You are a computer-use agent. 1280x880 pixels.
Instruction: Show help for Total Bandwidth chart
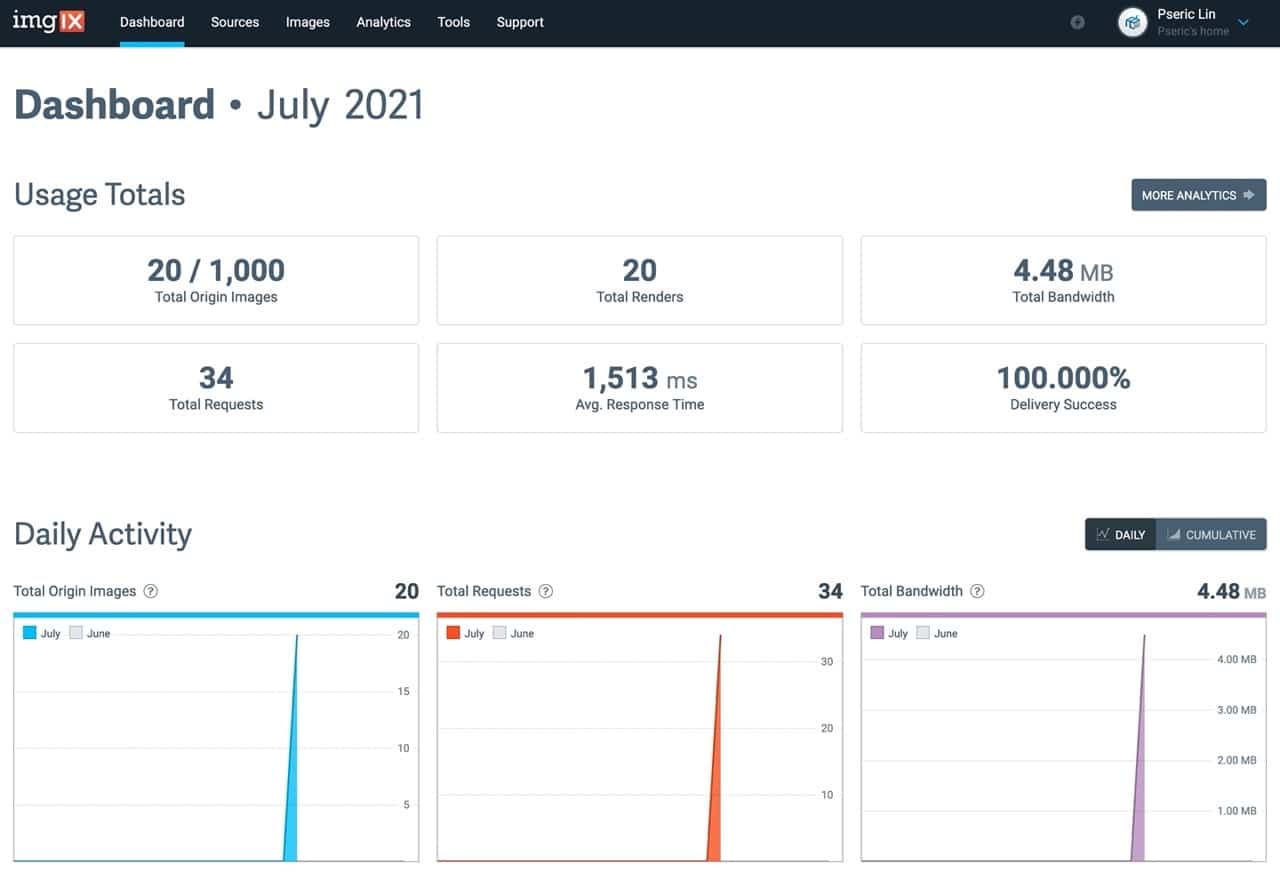(978, 591)
